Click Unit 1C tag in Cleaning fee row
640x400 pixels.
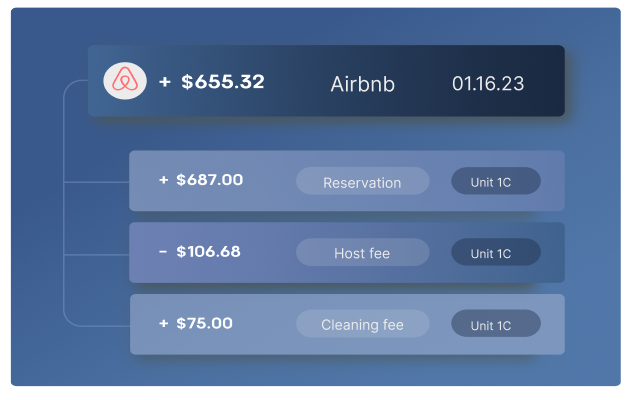click(x=495, y=324)
